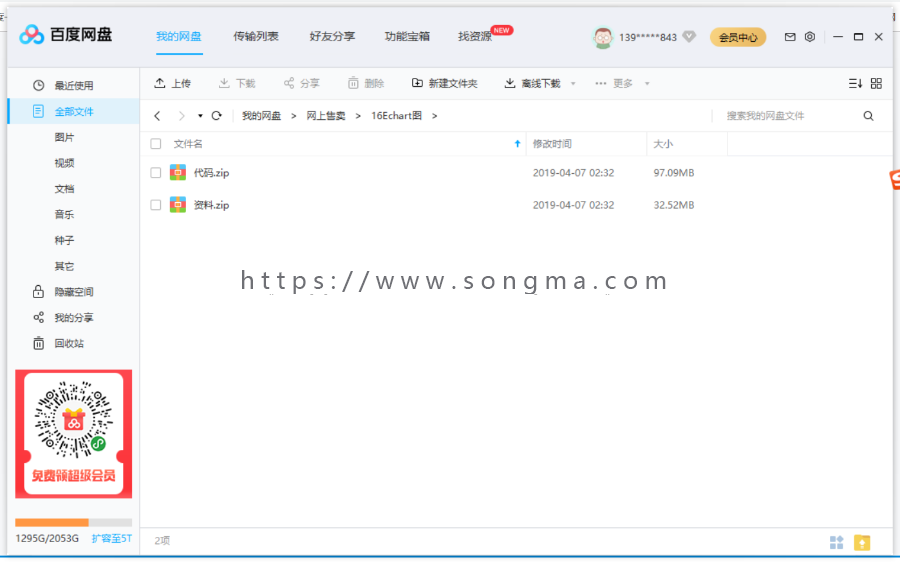Expand 离线下载 dropdown arrow
Viewport: 900px width, 562px height.
(x=573, y=84)
